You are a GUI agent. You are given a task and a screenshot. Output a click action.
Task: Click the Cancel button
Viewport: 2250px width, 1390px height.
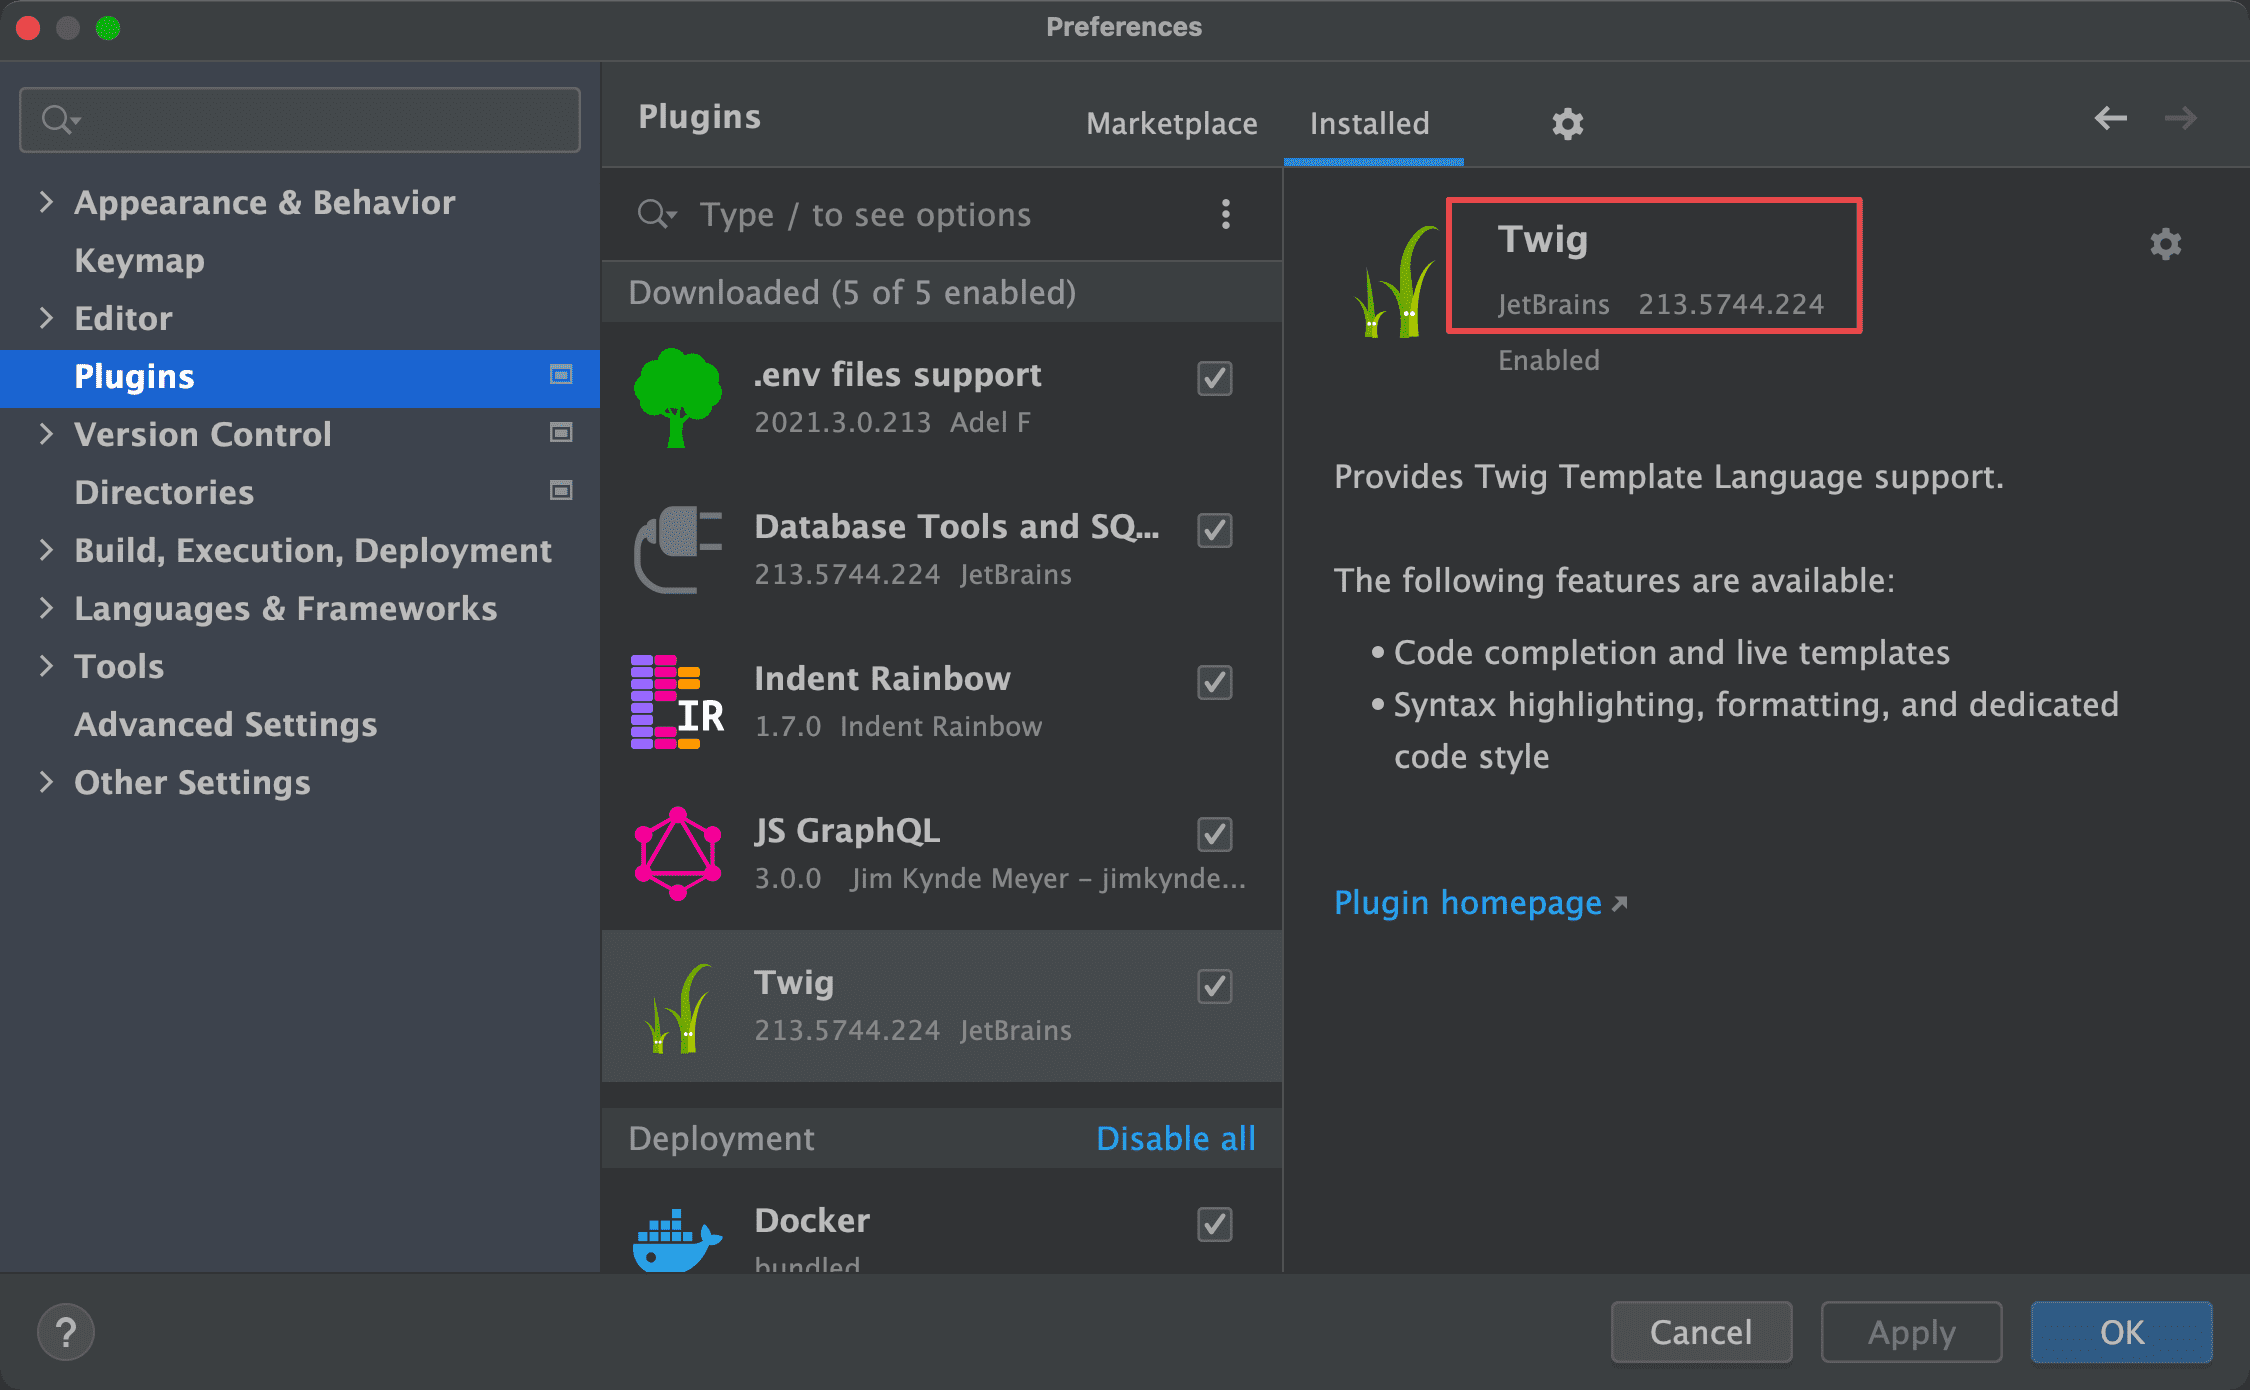(1701, 1332)
